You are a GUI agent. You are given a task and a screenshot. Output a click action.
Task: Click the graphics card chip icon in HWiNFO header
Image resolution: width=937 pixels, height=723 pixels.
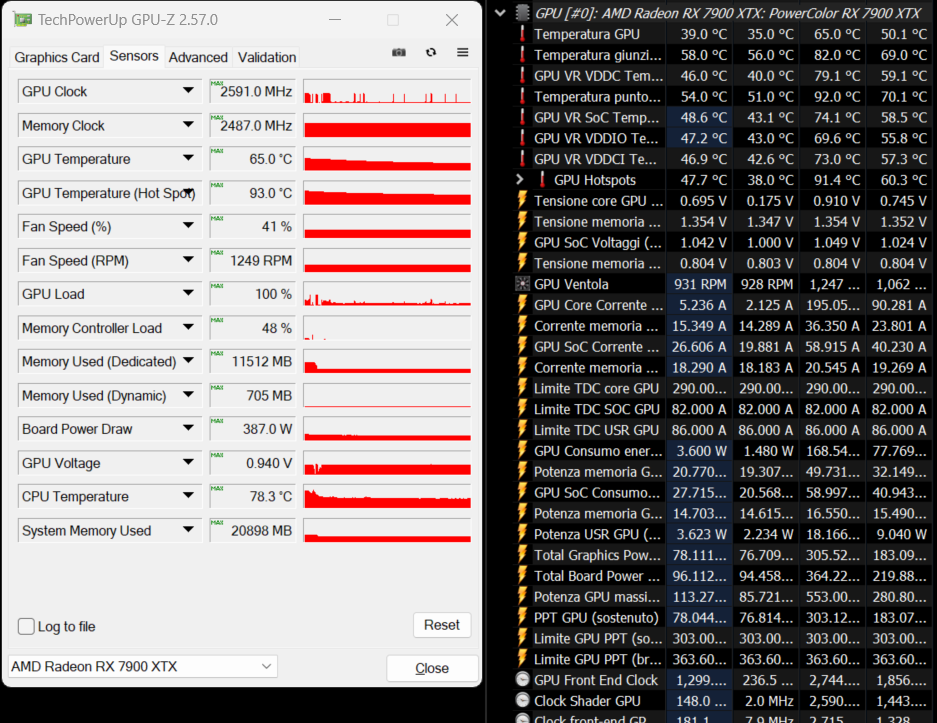coord(522,13)
